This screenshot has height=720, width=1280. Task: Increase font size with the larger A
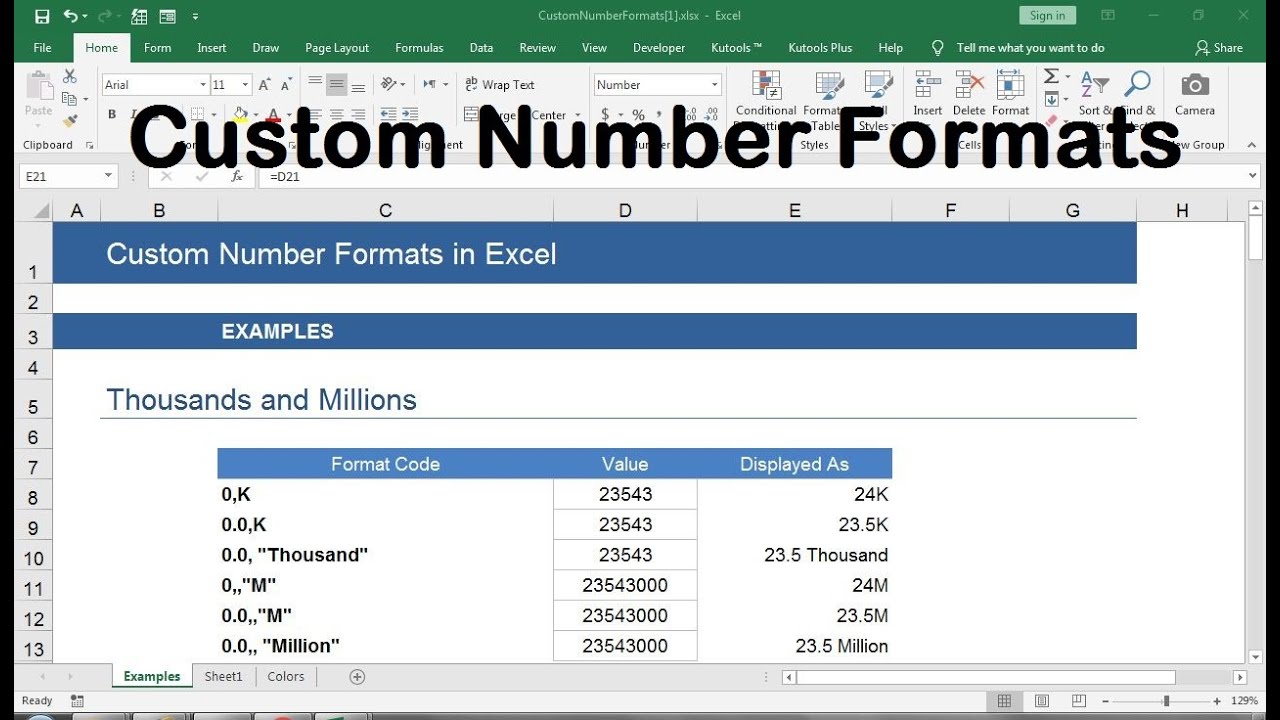(264, 85)
